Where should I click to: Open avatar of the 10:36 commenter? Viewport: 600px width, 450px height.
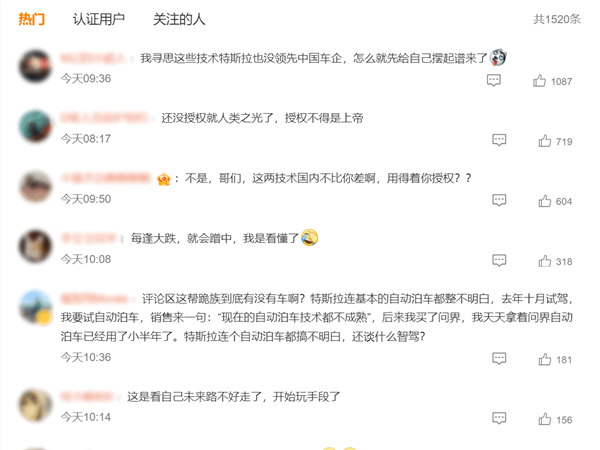pyautogui.click(x=36, y=307)
